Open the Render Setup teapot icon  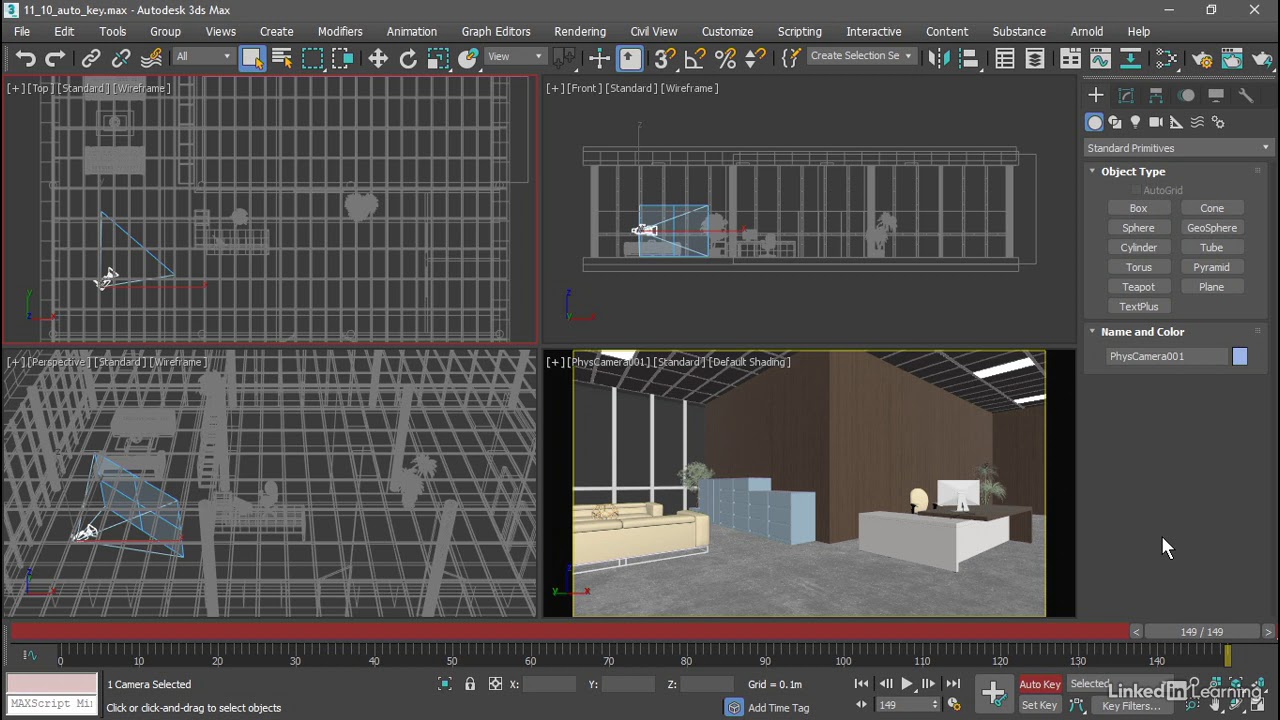click(1202, 59)
